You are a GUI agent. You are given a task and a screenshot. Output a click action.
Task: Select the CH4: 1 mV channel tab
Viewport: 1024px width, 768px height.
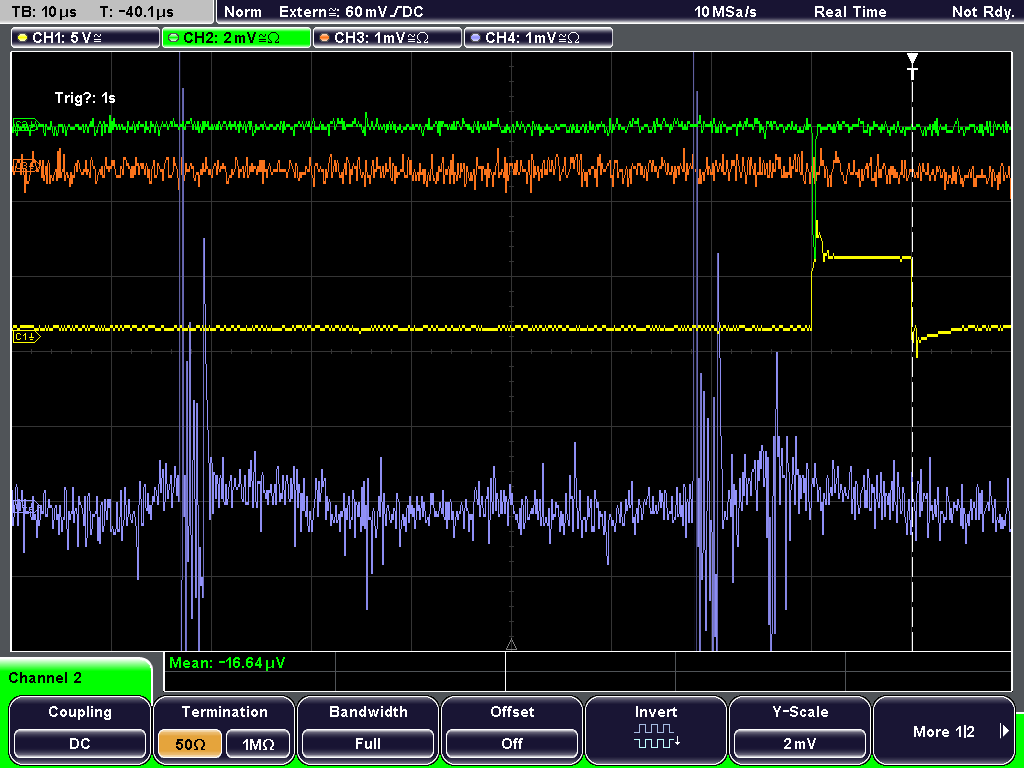[538, 38]
